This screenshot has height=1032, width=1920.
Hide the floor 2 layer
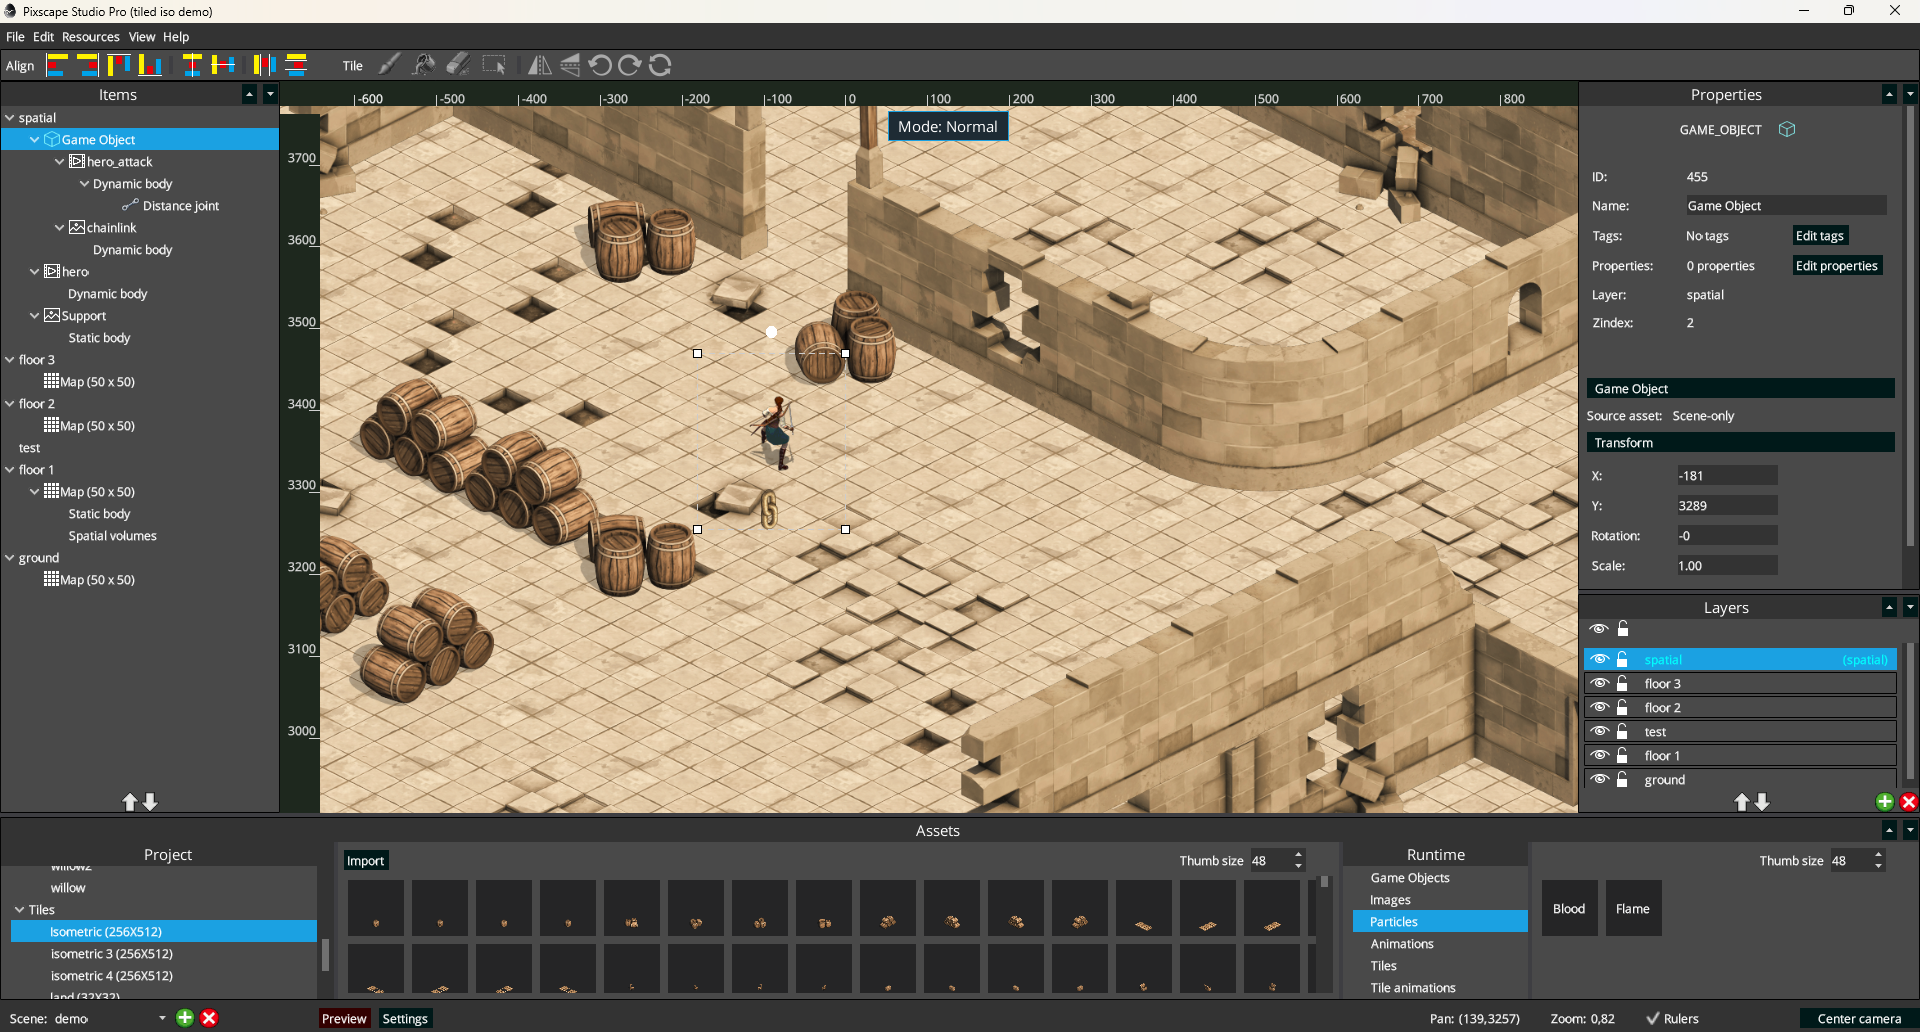1600,707
